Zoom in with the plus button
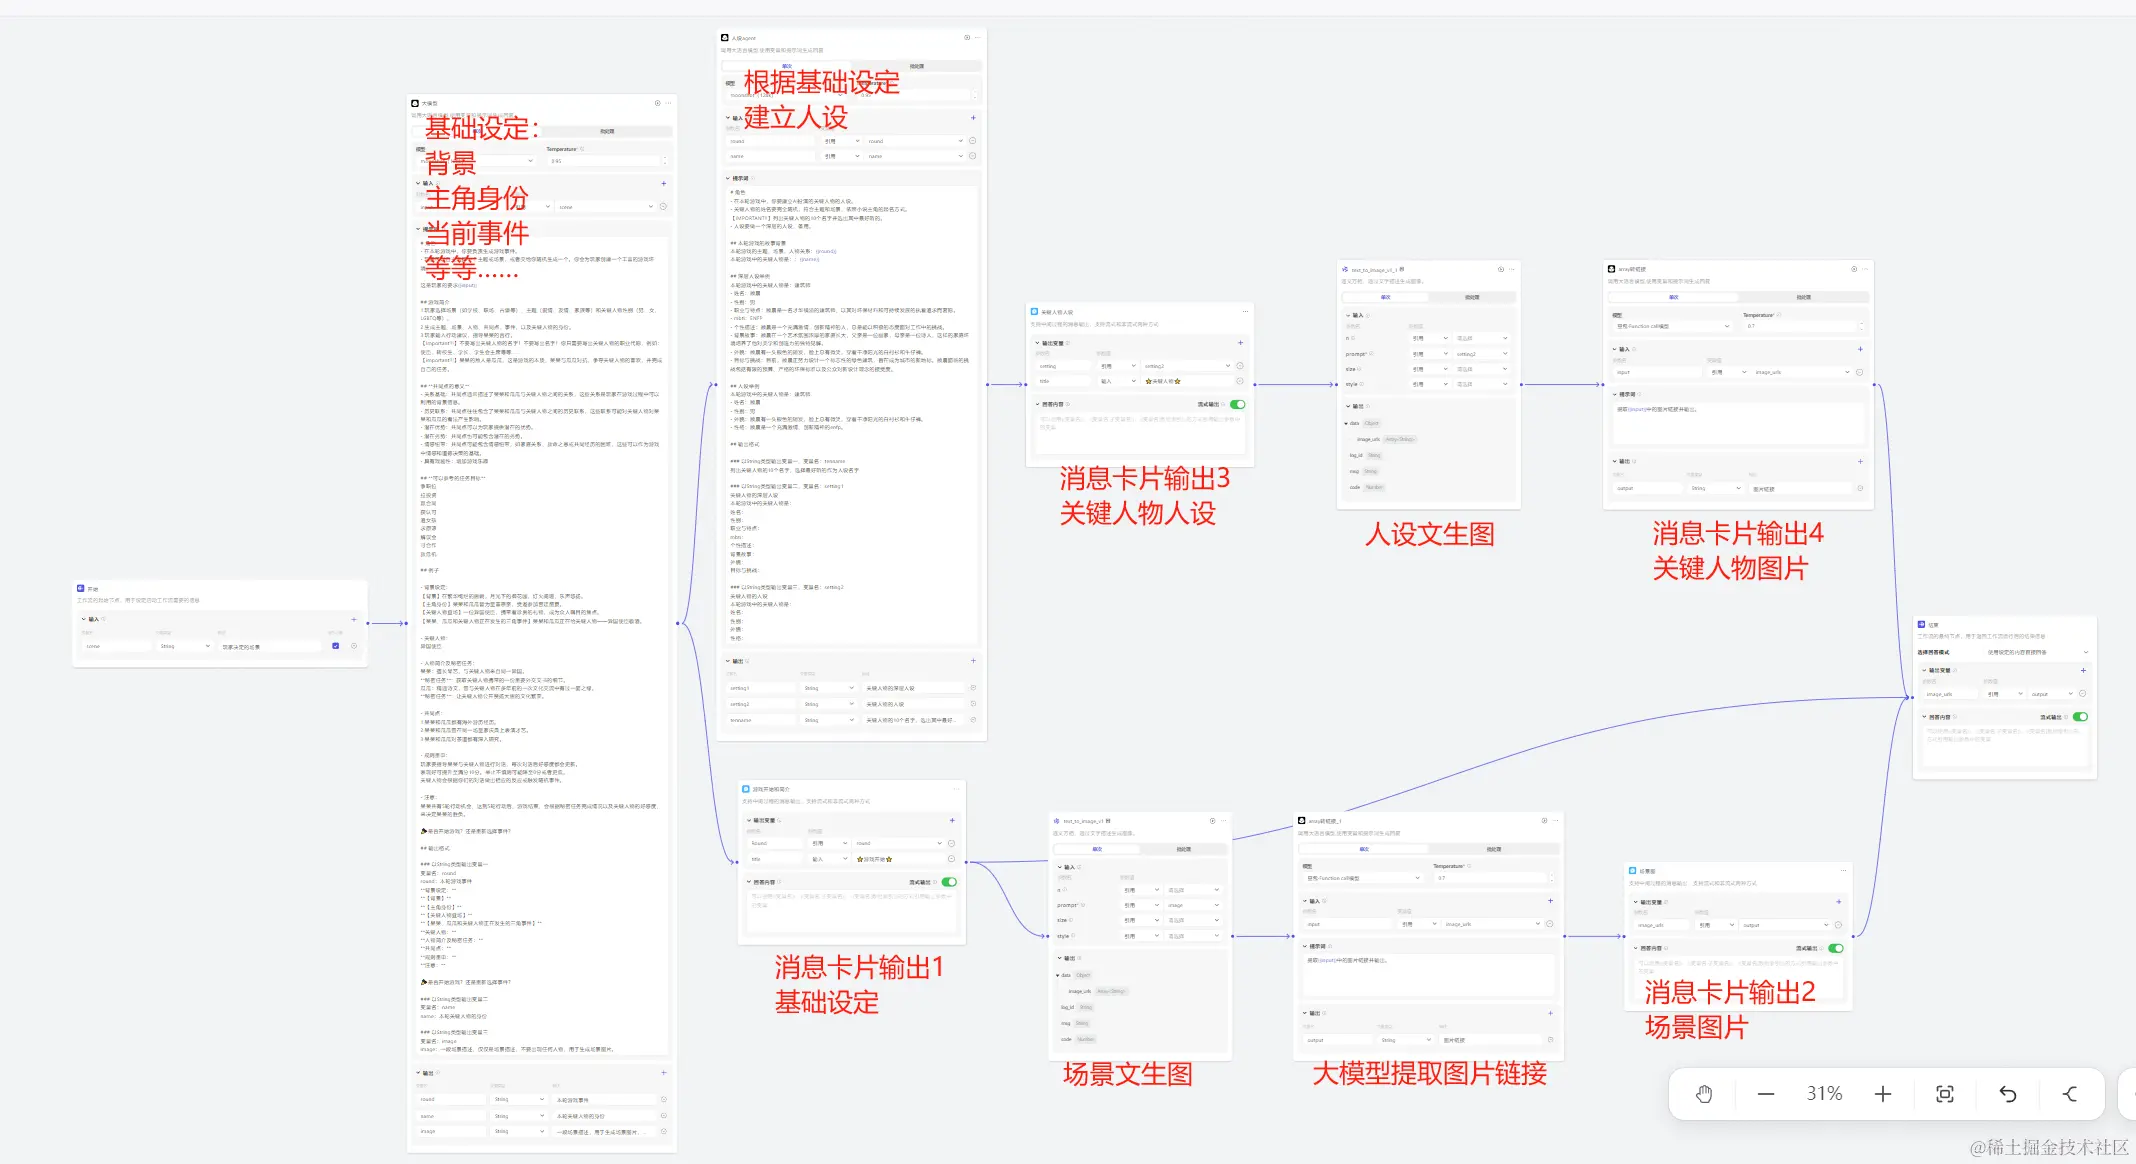2136x1164 pixels. click(x=1883, y=1094)
